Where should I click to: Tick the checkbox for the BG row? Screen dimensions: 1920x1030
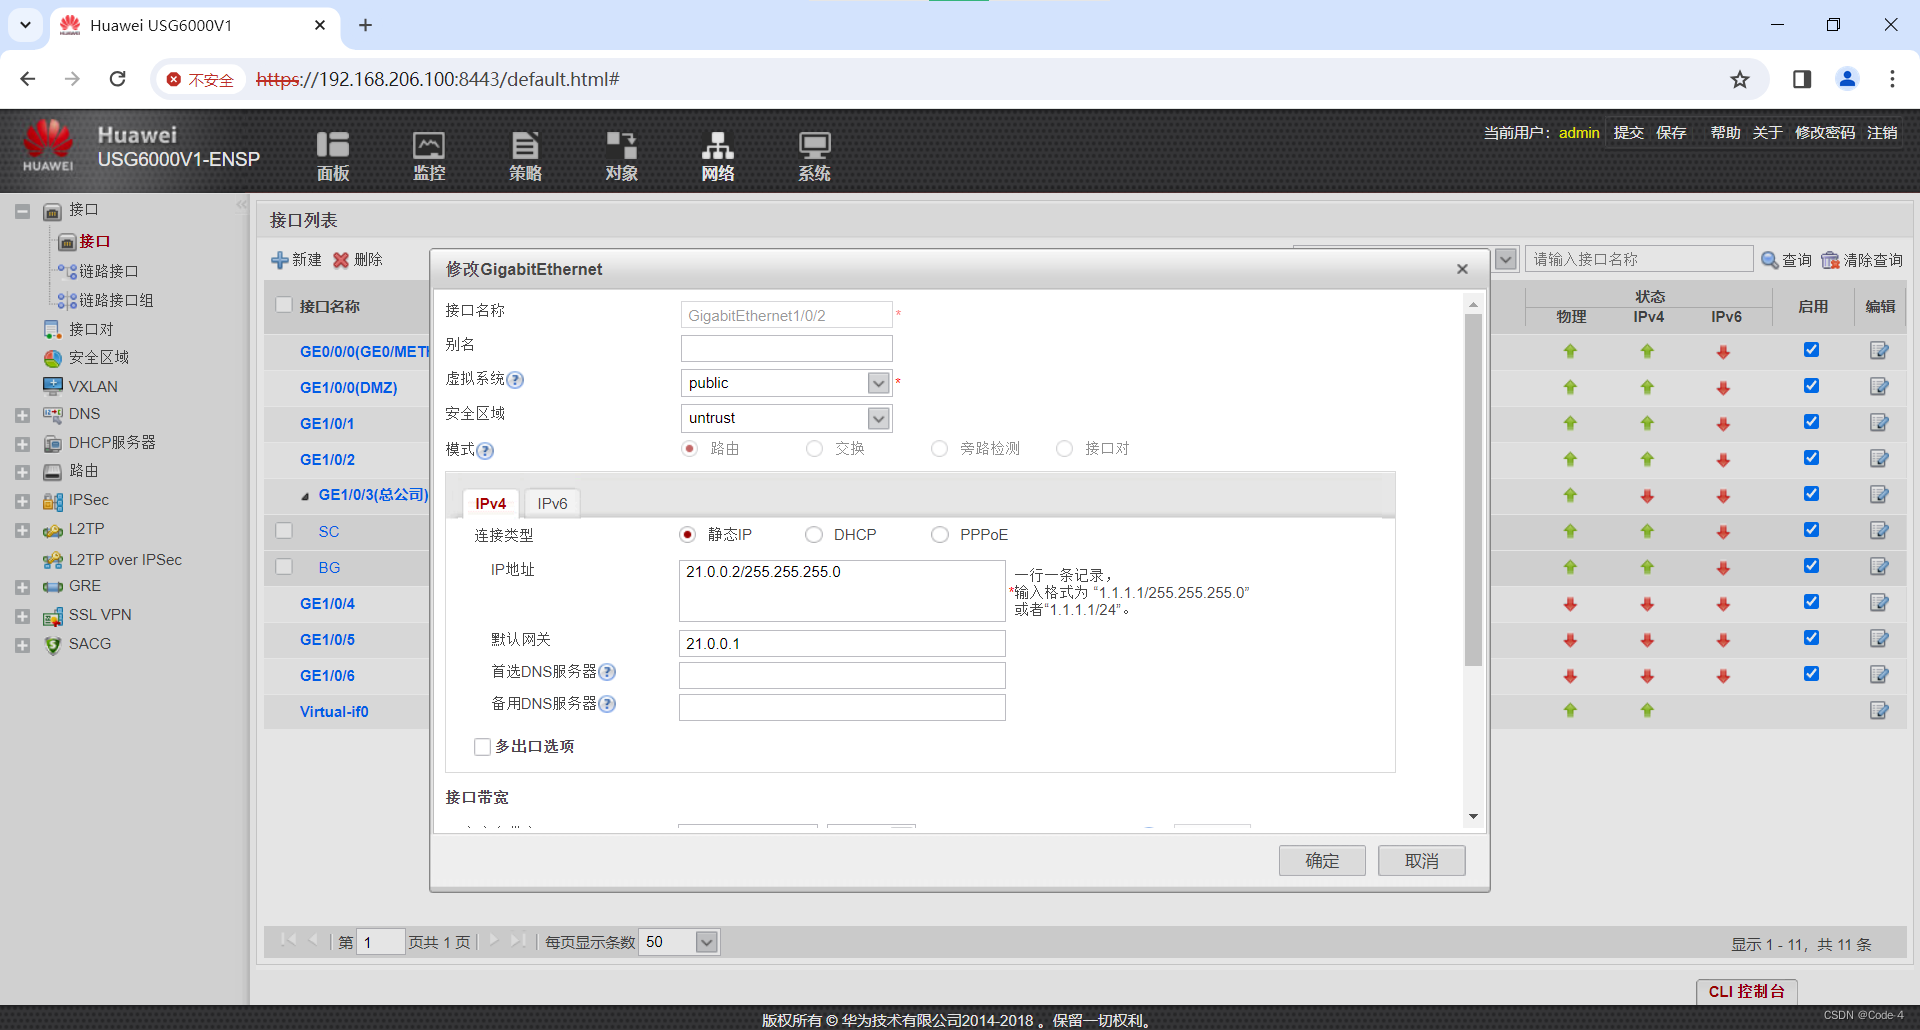point(284,567)
